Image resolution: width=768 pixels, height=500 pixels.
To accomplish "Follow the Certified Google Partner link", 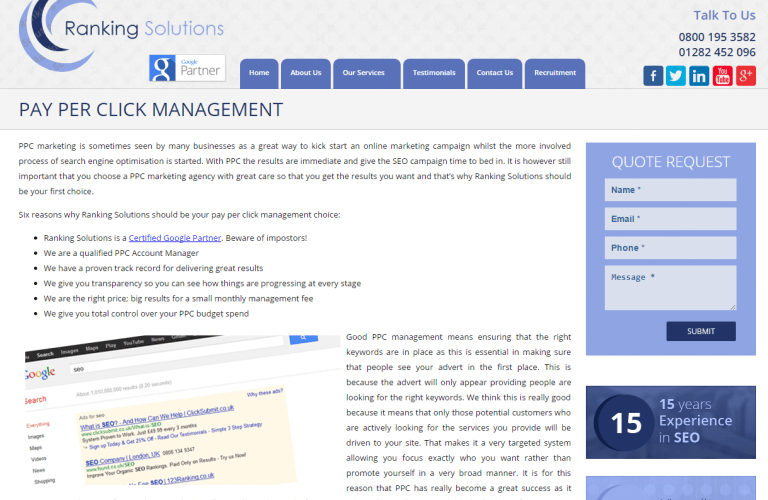I will 175,238.
